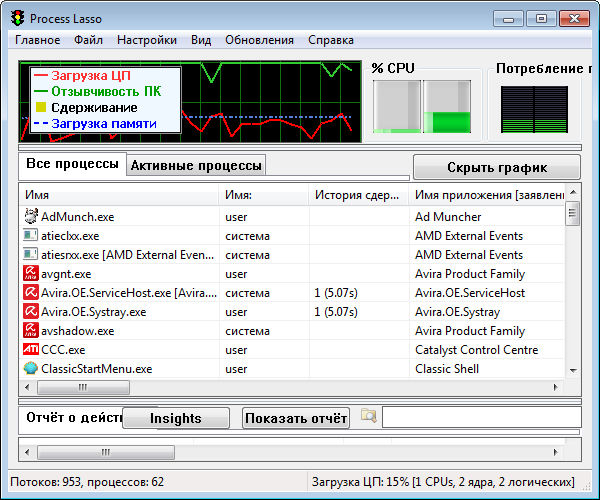Sort by the first Имя column header

119,195
